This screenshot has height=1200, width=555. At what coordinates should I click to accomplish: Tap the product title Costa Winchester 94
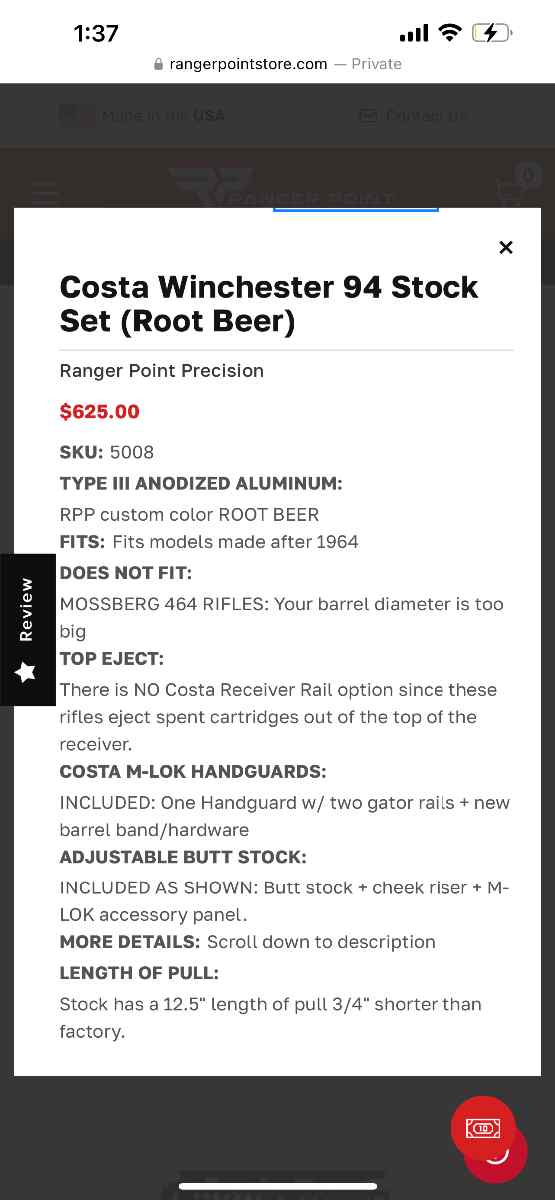click(x=269, y=304)
